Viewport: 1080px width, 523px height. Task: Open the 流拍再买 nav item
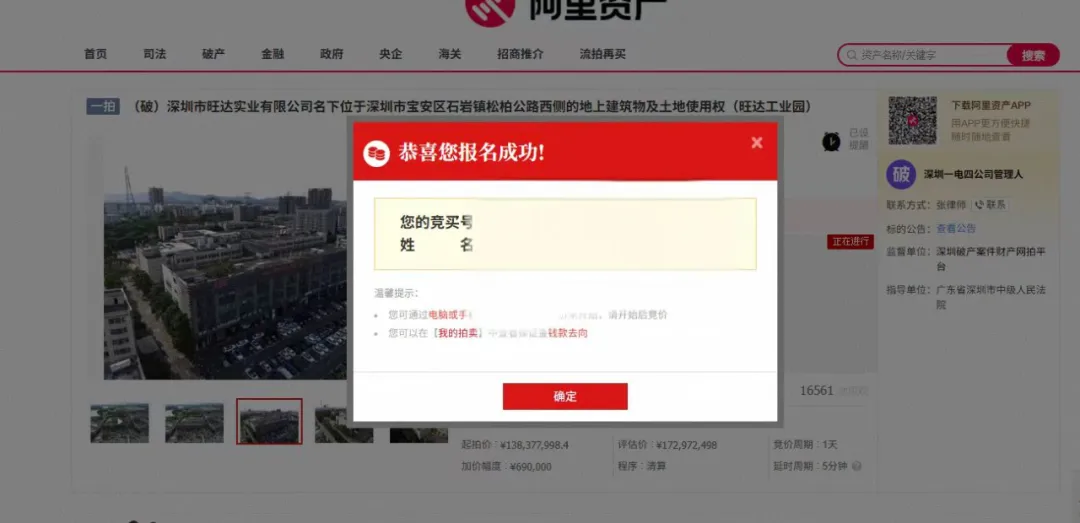tap(603, 54)
